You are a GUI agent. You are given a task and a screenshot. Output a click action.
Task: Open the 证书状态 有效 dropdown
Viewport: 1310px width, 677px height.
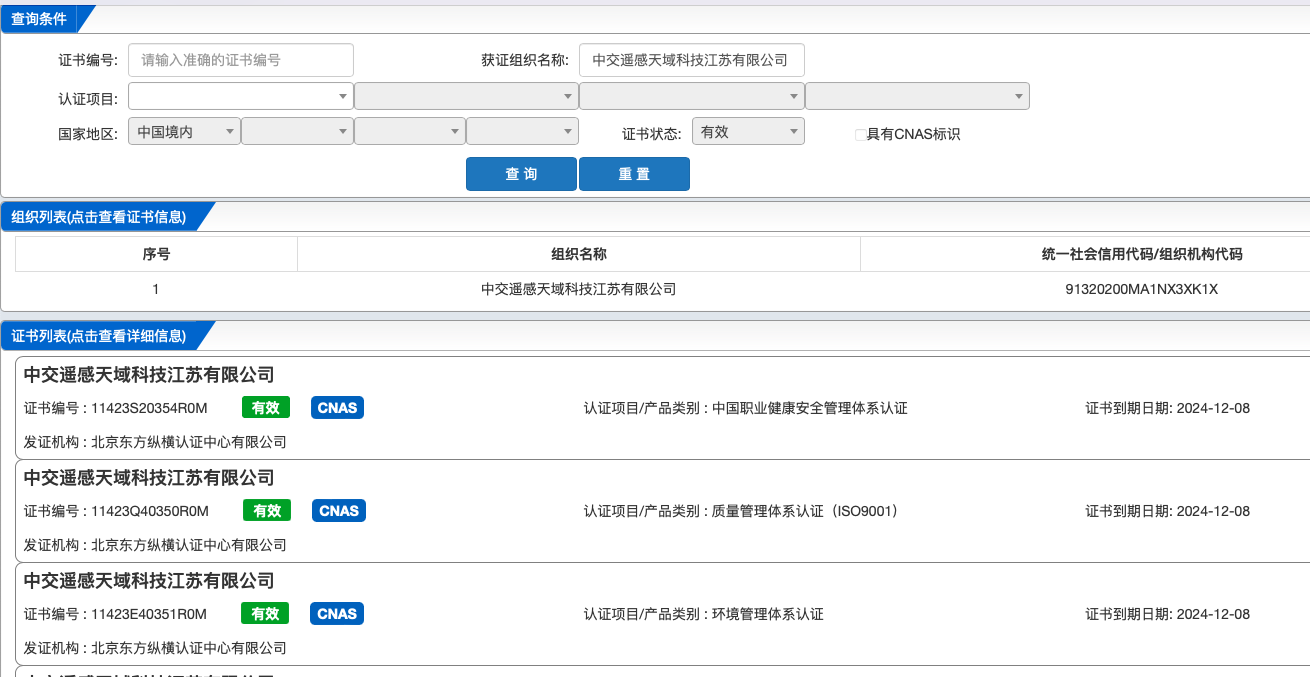(748, 132)
